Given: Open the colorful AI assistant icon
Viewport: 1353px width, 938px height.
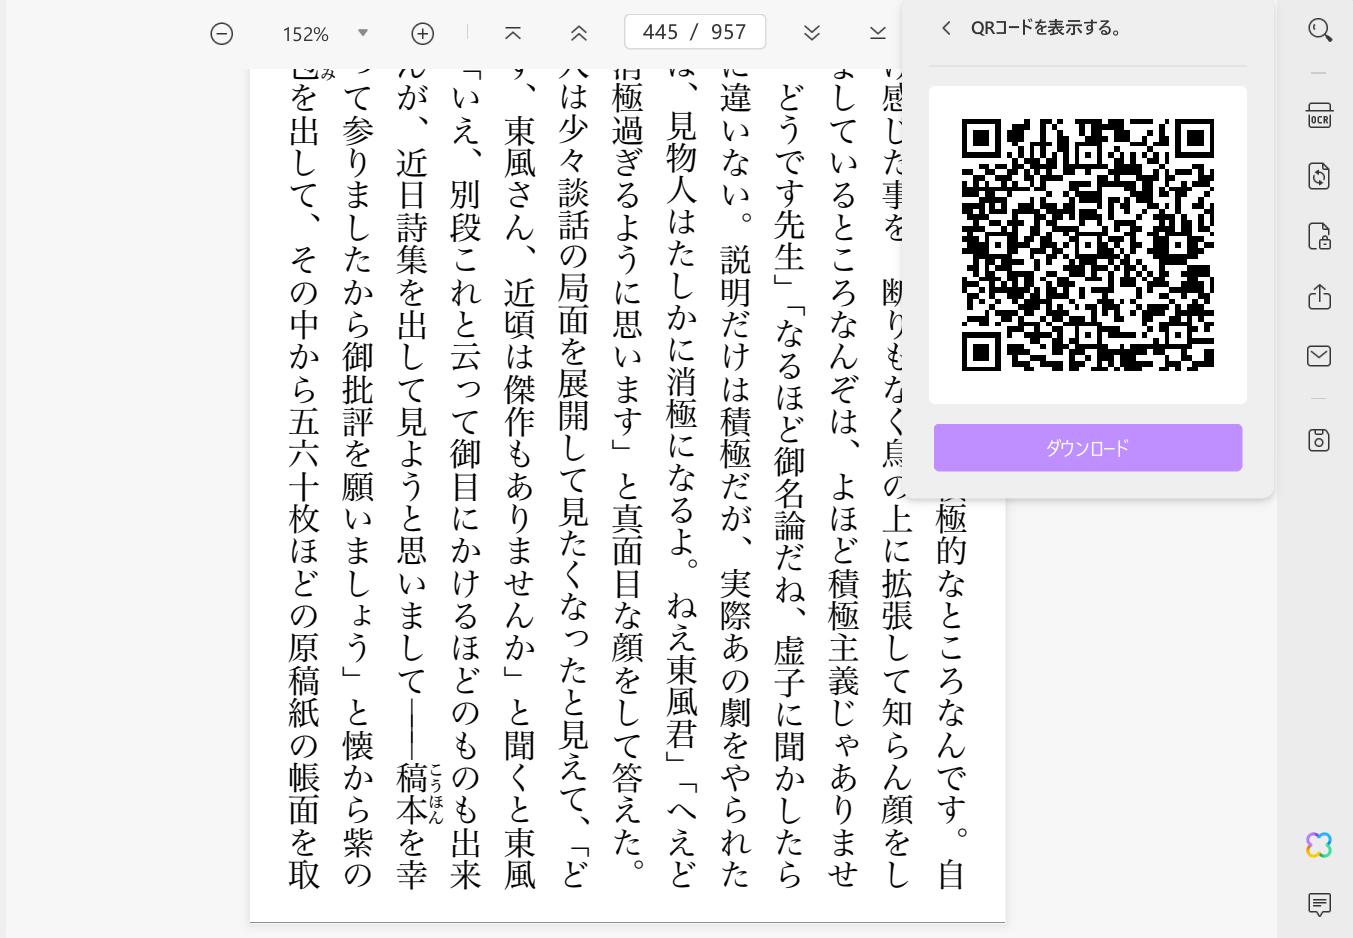Looking at the screenshot, I should 1320,845.
